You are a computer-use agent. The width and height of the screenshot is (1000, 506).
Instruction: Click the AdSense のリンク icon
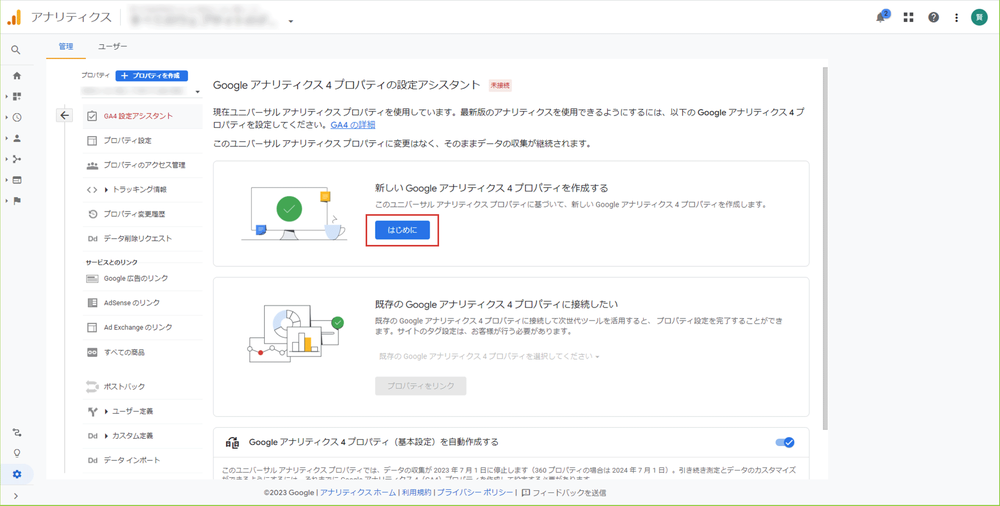pyautogui.click(x=92, y=303)
